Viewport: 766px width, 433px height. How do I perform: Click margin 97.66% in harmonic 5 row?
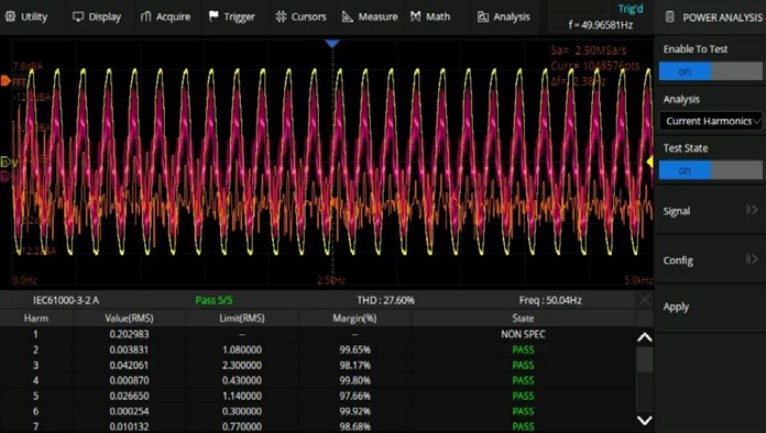[355, 396]
